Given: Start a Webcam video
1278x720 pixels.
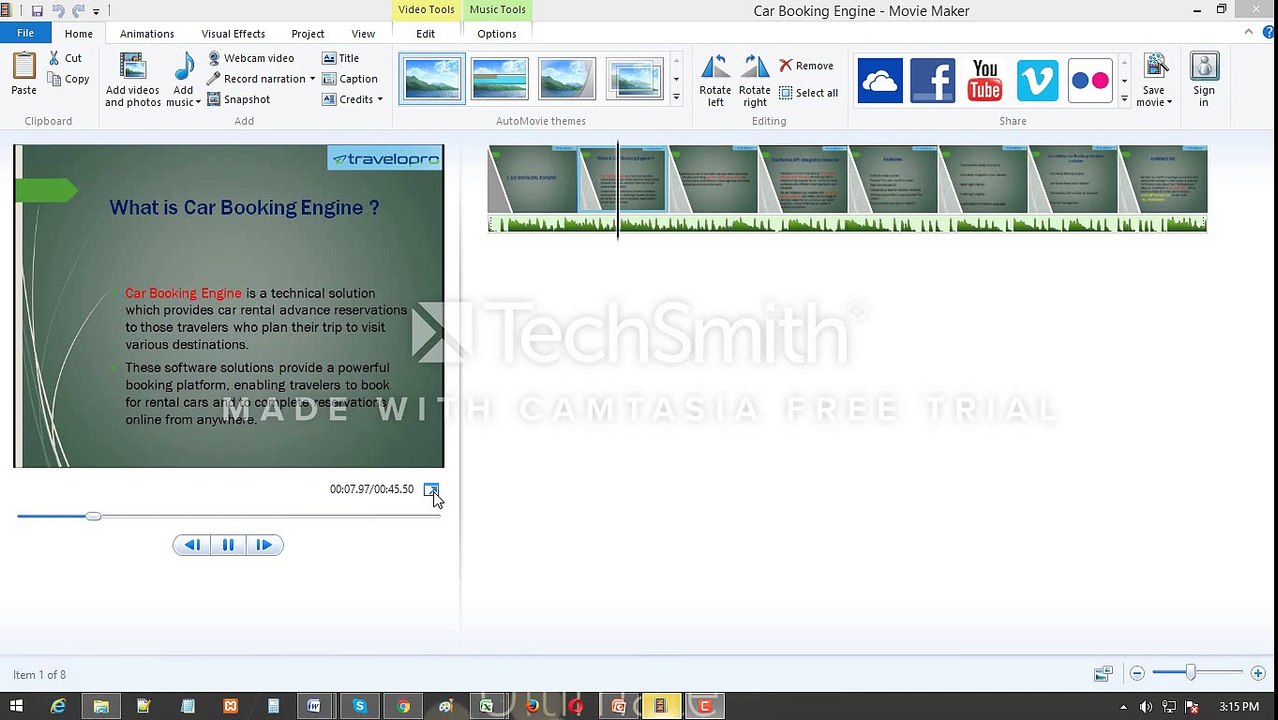Looking at the screenshot, I should point(251,58).
